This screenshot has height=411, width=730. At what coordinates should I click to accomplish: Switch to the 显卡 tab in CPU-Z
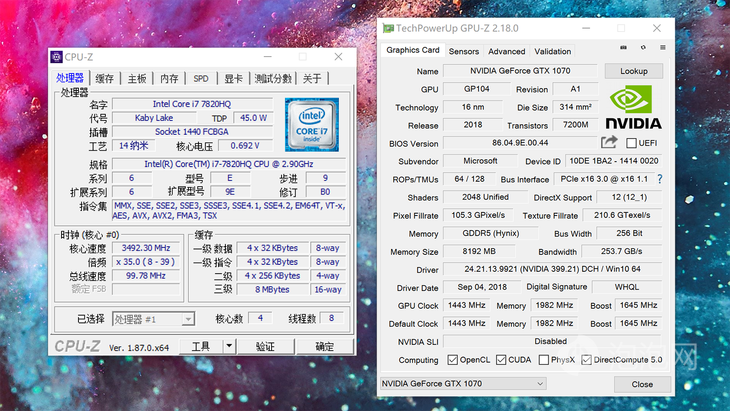click(x=233, y=79)
